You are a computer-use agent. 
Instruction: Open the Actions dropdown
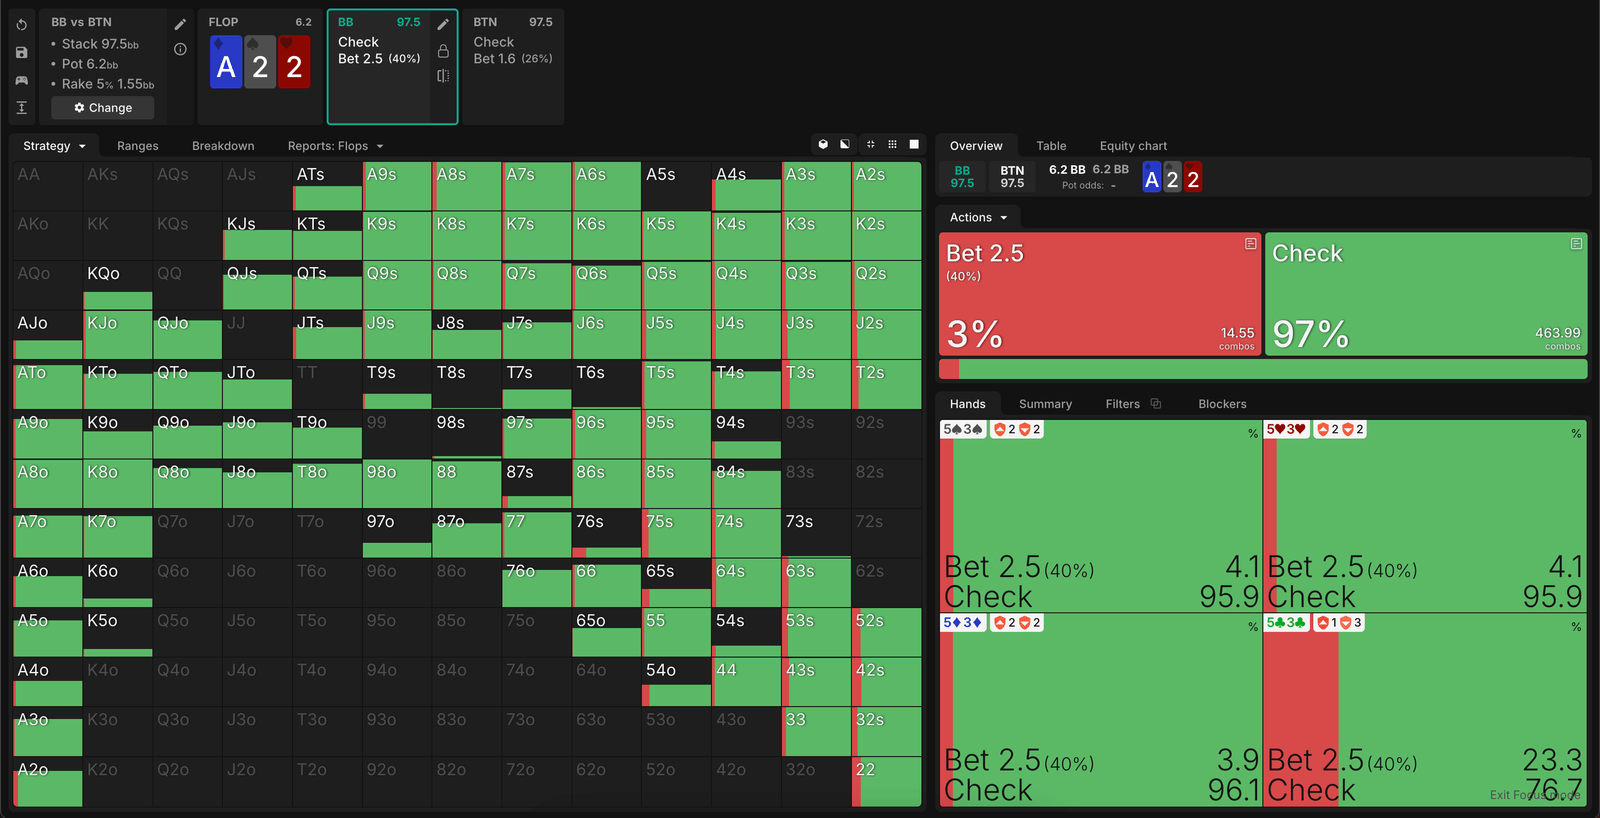pyautogui.click(x=978, y=217)
